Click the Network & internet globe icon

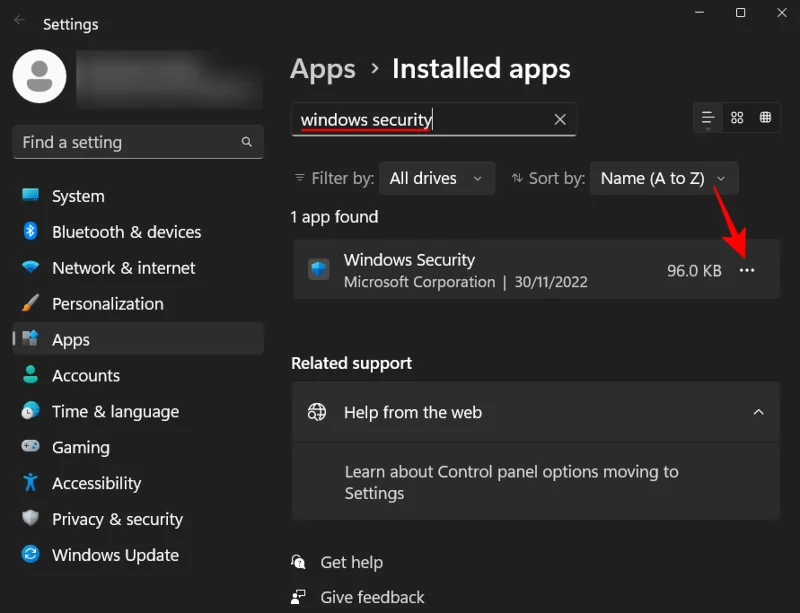pyautogui.click(x=31, y=268)
